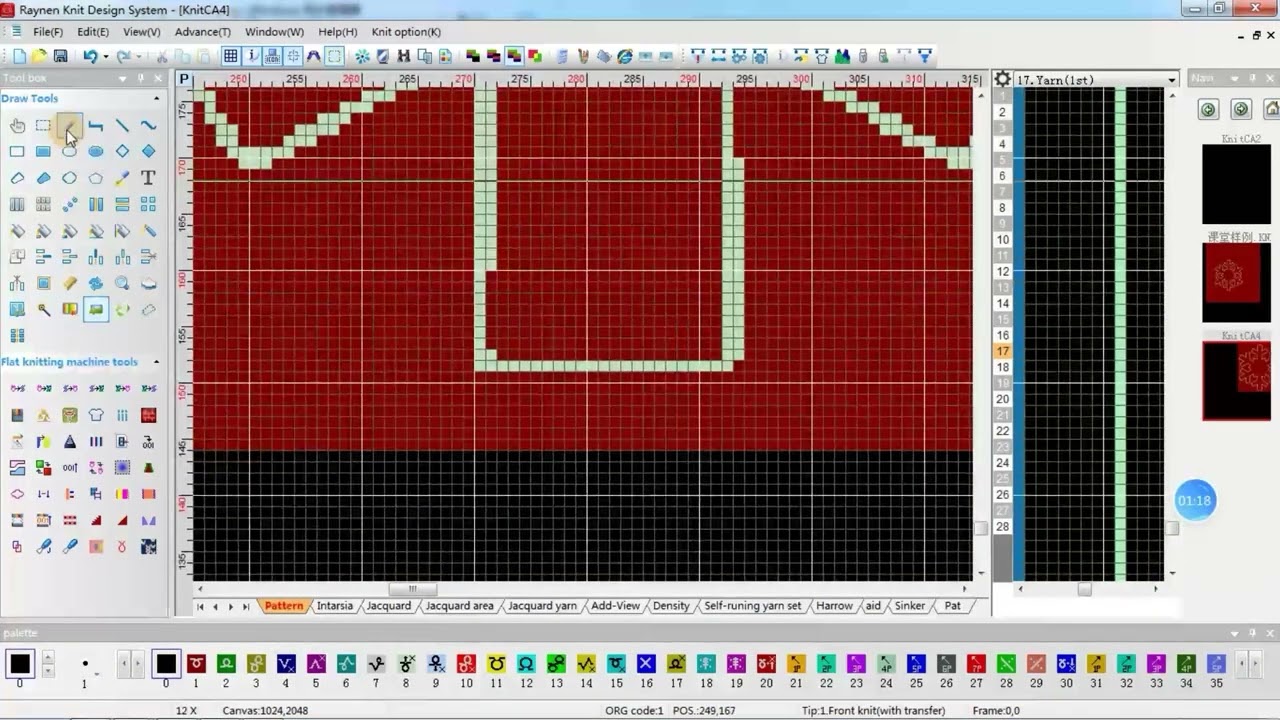Image resolution: width=1280 pixels, height=720 pixels.
Task: Create a new file with blank-page icon
Action: pyautogui.click(x=20, y=56)
